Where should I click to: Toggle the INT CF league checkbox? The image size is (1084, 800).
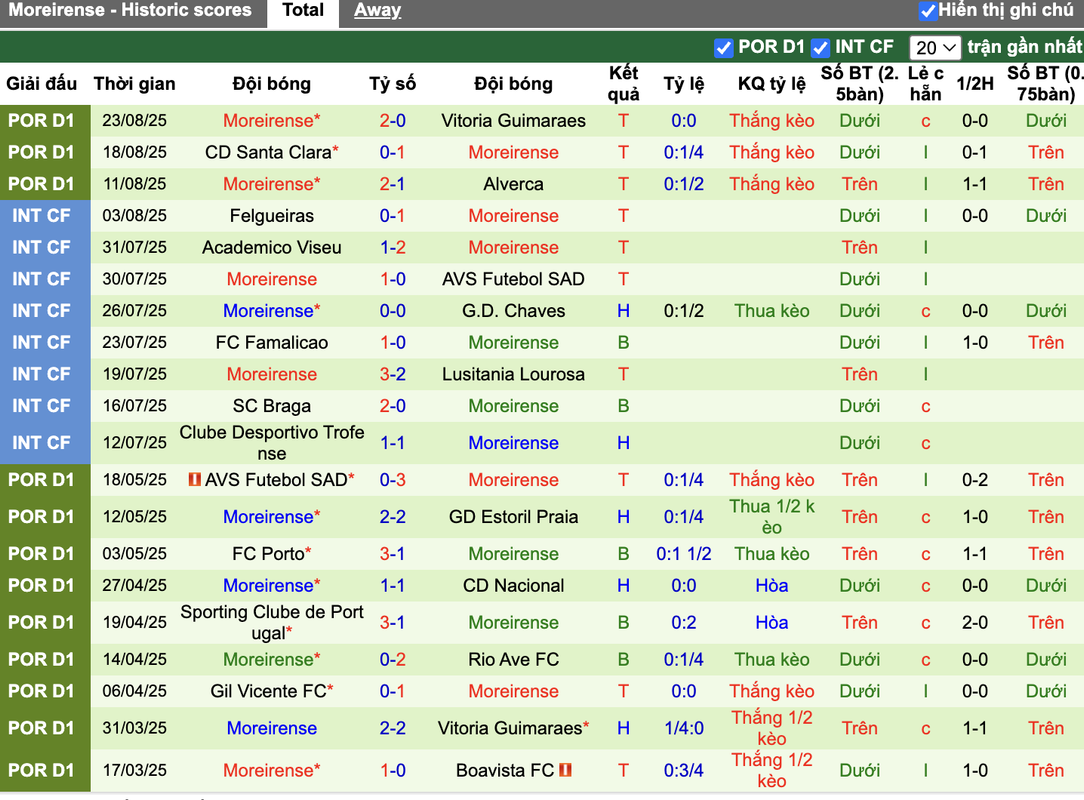pyautogui.click(x=821, y=48)
